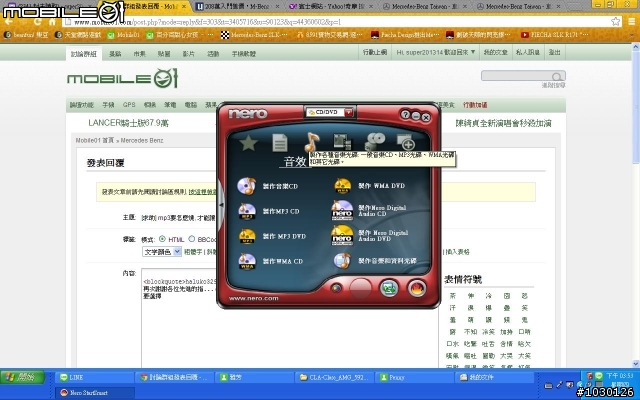Expand the Nero side panel arrow
Screen dimensions: 640x400
pos(221,205)
